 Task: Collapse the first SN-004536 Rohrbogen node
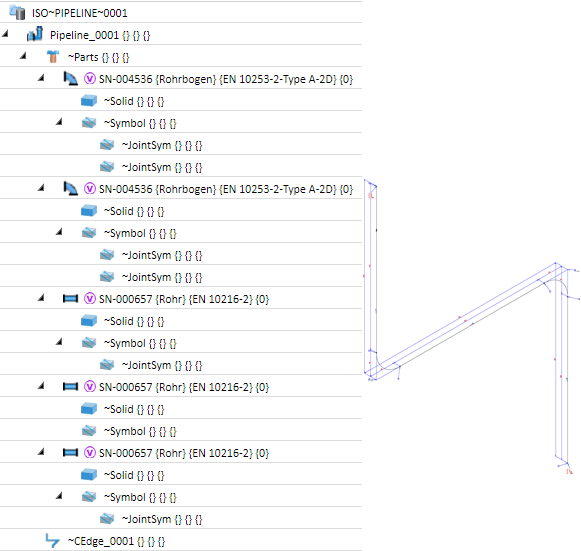pyautogui.click(x=41, y=78)
